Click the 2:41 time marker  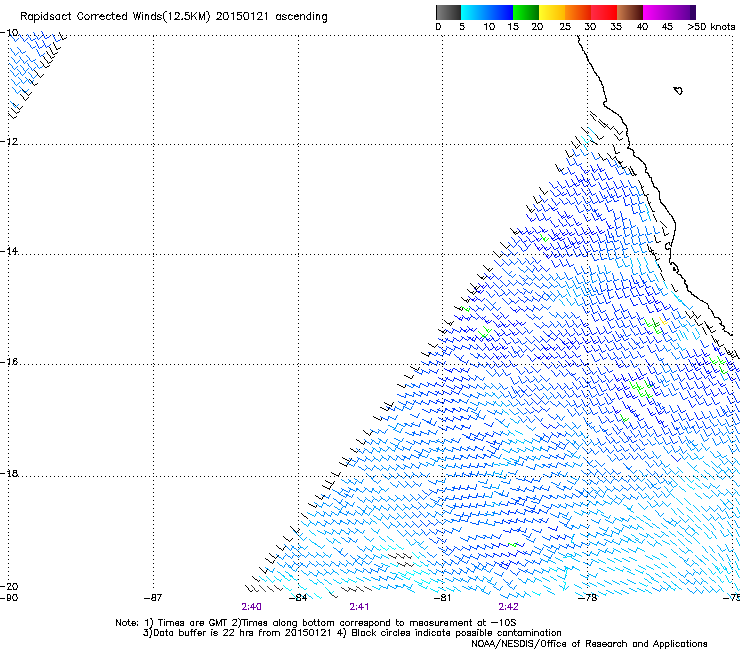(x=359, y=607)
